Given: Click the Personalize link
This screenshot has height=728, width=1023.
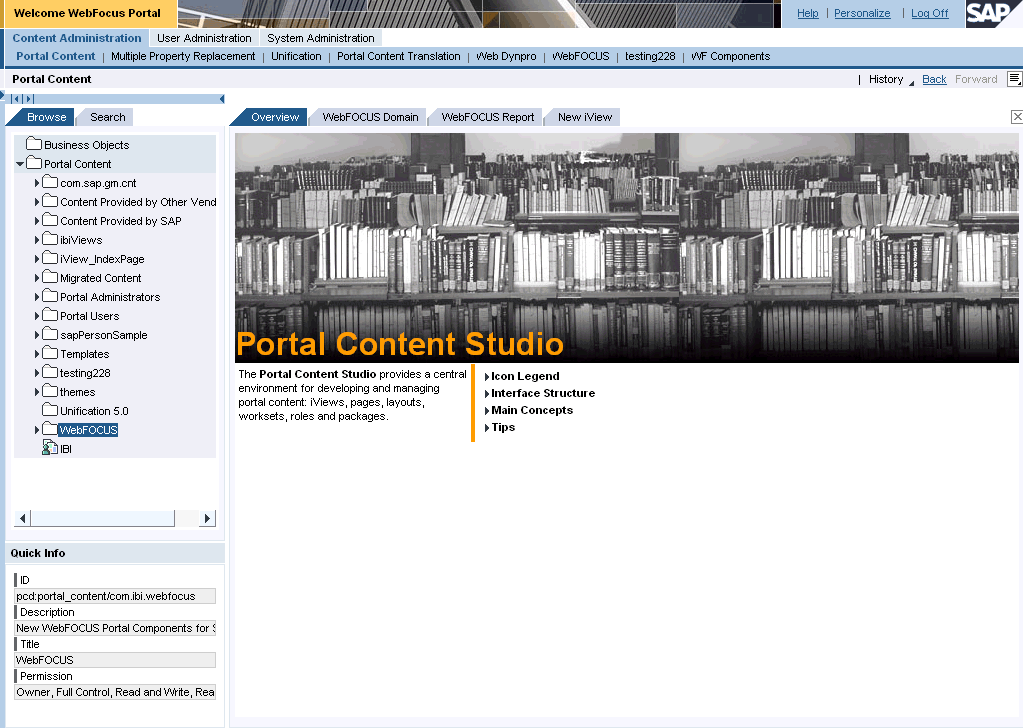Looking at the screenshot, I should [x=861, y=13].
